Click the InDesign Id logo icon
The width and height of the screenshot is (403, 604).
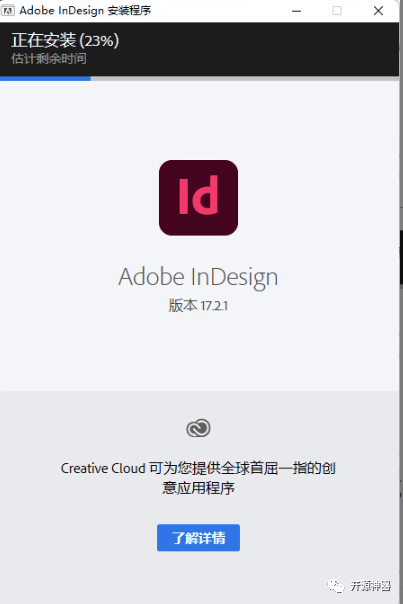(198, 198)
